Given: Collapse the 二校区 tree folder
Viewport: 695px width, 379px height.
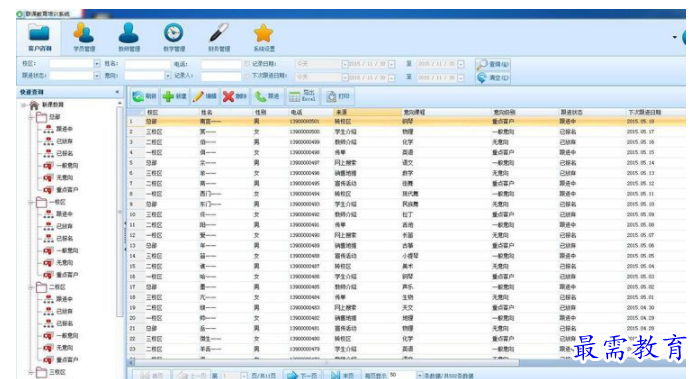Looking at the screenshot, I should 31,288.
